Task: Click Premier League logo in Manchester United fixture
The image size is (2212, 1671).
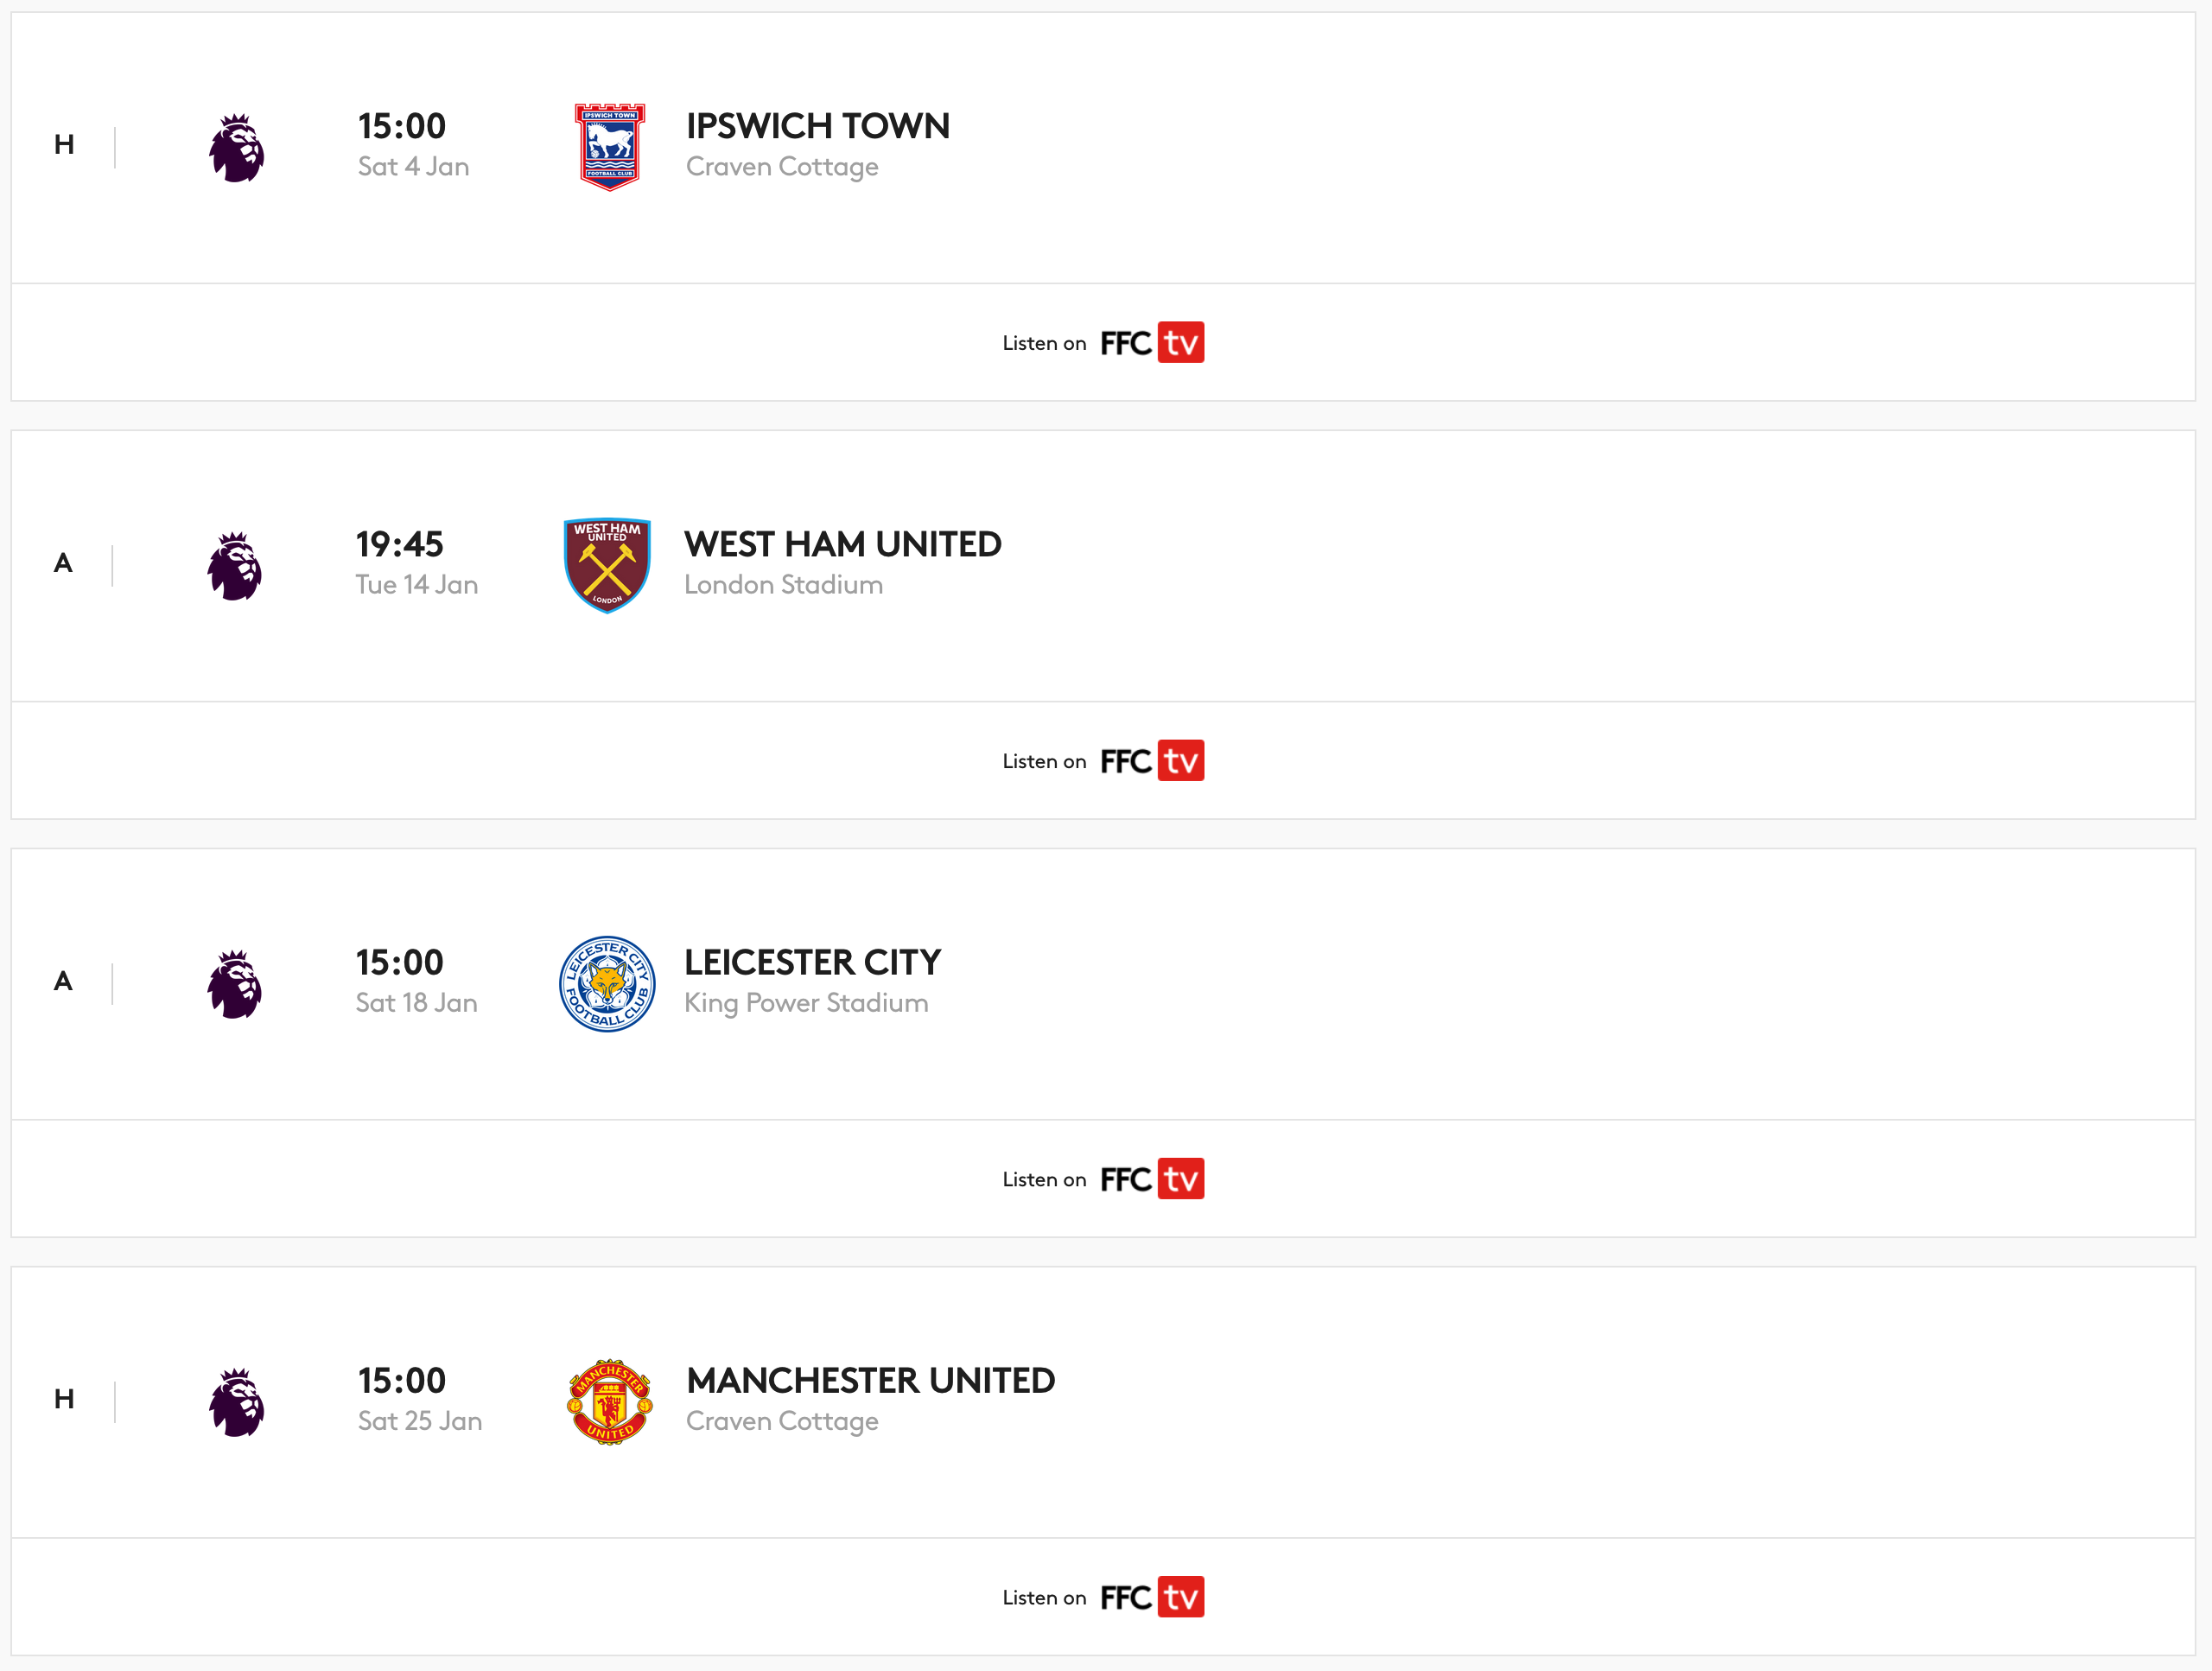Action: click(236, 1402)
